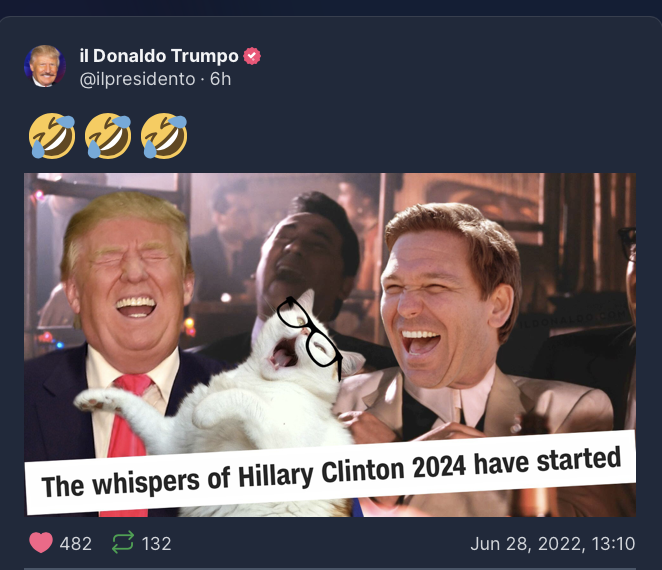
Task: Click the first laughing emoji
Action: click(x=52, y=136)
